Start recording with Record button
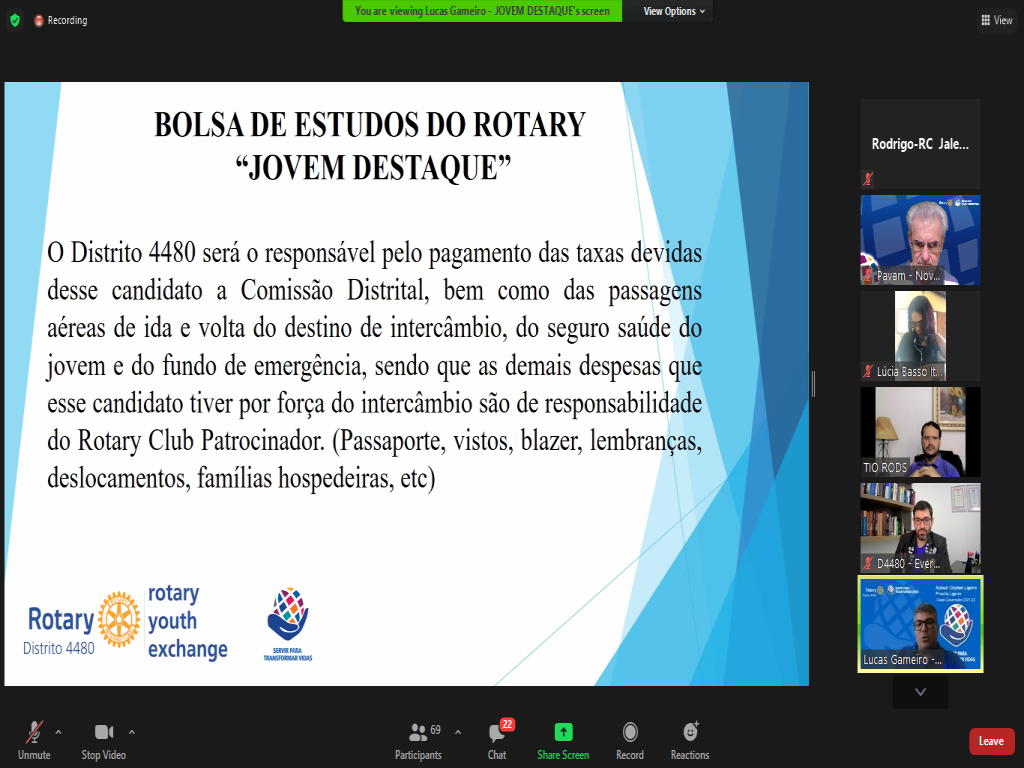This screenshot has width=1024, height=768. 630,738
